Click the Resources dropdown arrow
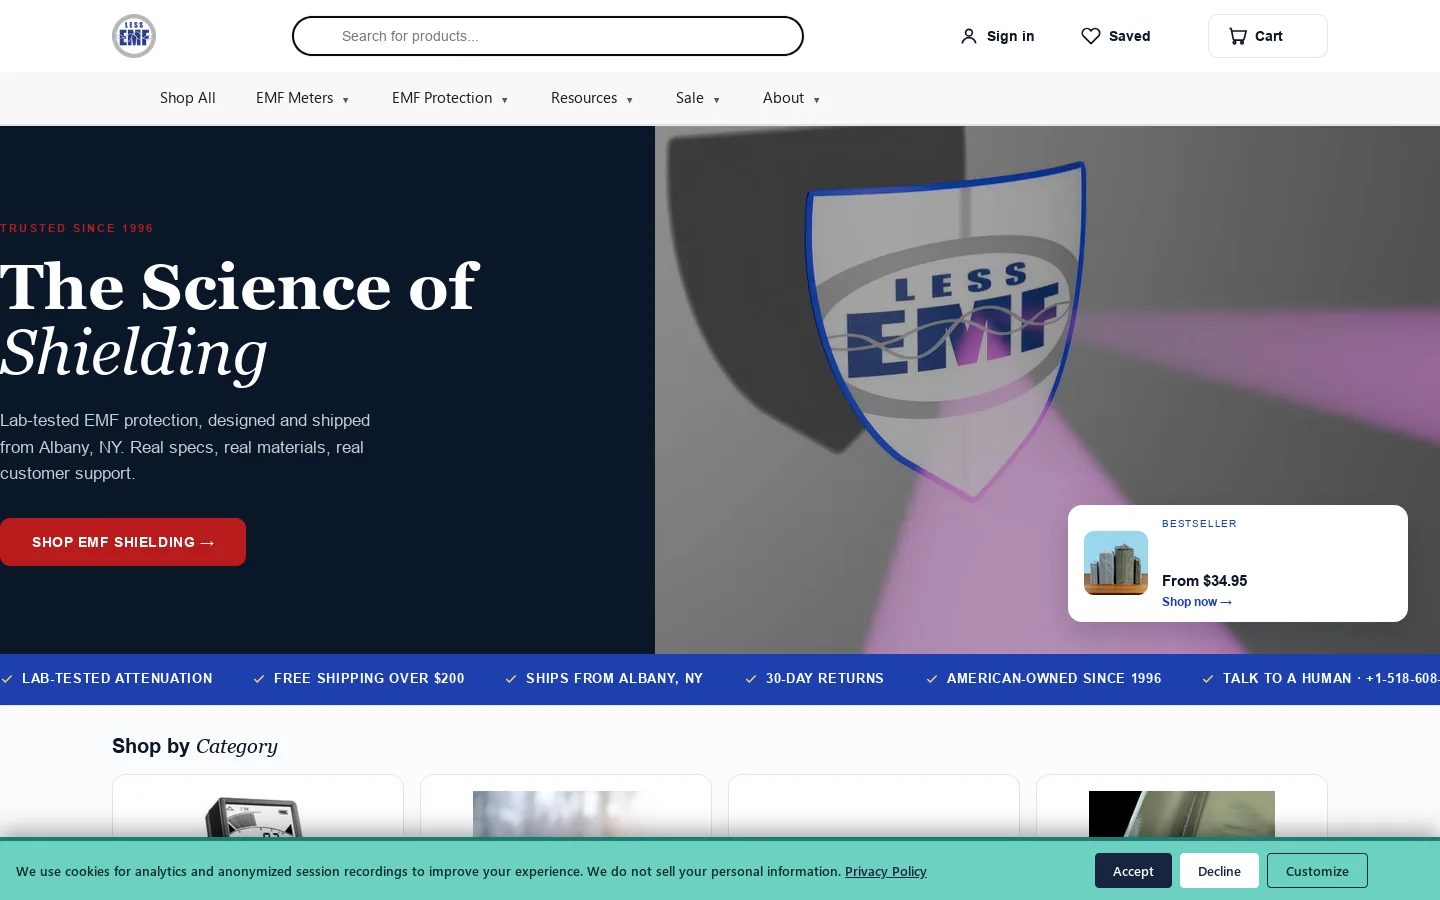Viewport: 1440px width, 900px height. point(630,100)
